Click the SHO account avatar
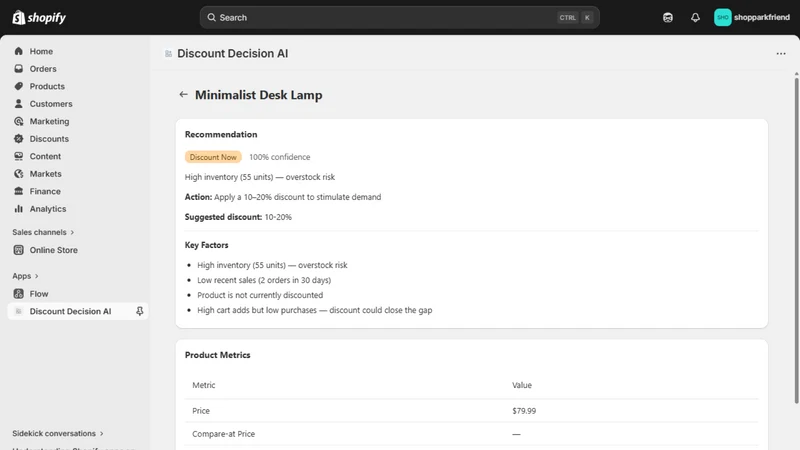The image size is (800, 450). point(722,17)
